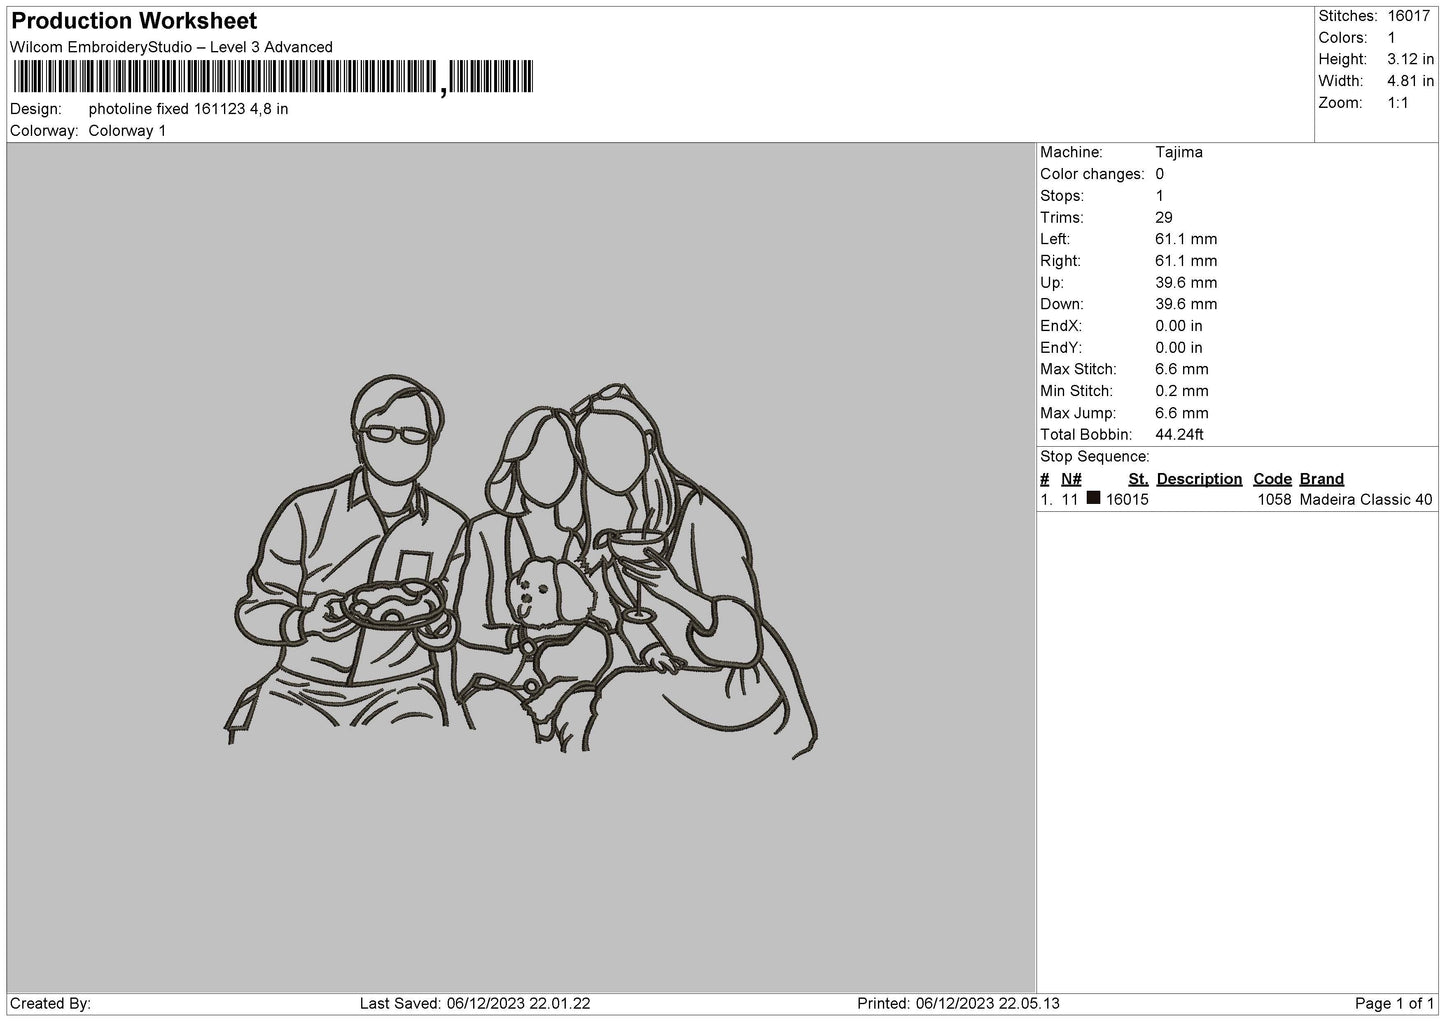Click the Height value 3.12 in
The height and width of the screenshot is (1021, 1445).
pos(1410,60)
